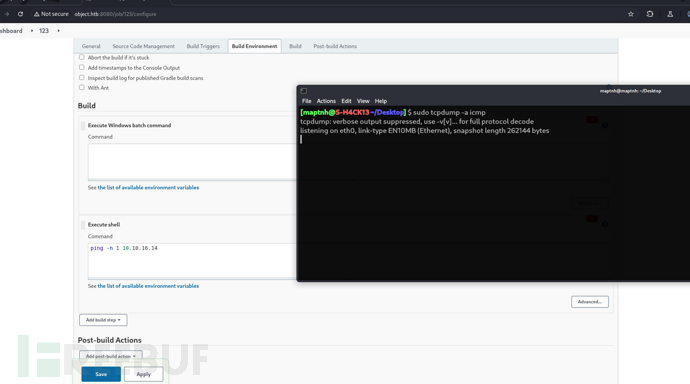This screenshot has height=384, width=690.
Task: Grab the Execute Windows batch command drag handle
Action: [83, 126]
